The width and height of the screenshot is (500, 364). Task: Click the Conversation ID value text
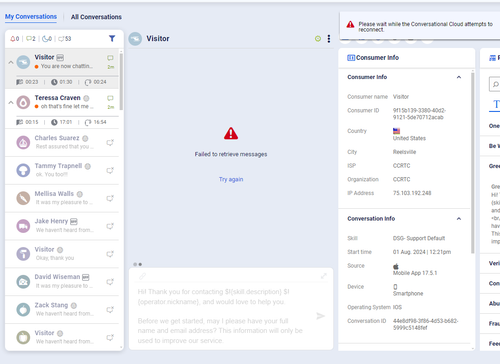(426, 324)
